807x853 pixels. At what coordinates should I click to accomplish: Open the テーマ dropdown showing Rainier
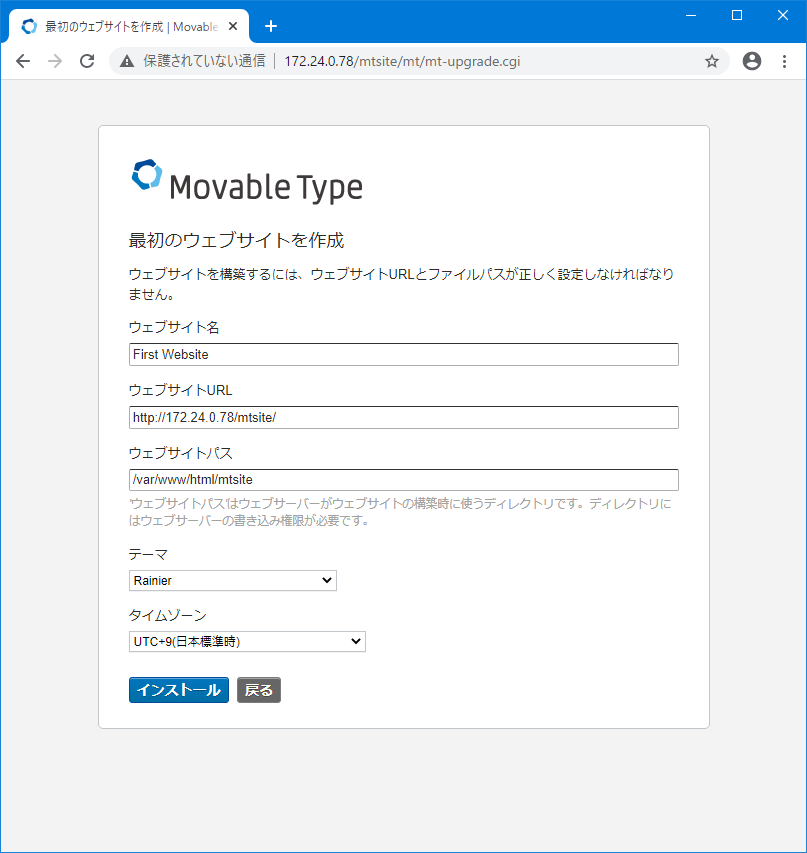(x=232, y=580)
